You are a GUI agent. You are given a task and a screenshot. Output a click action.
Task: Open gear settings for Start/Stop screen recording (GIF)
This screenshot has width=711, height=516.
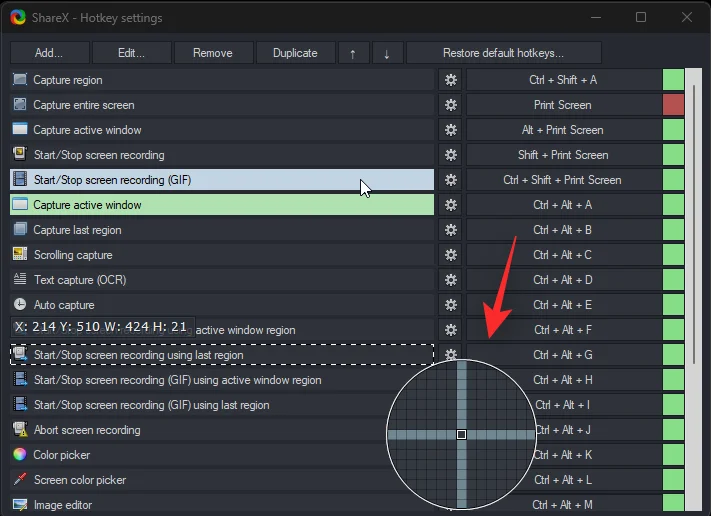(x=451, y=180)
